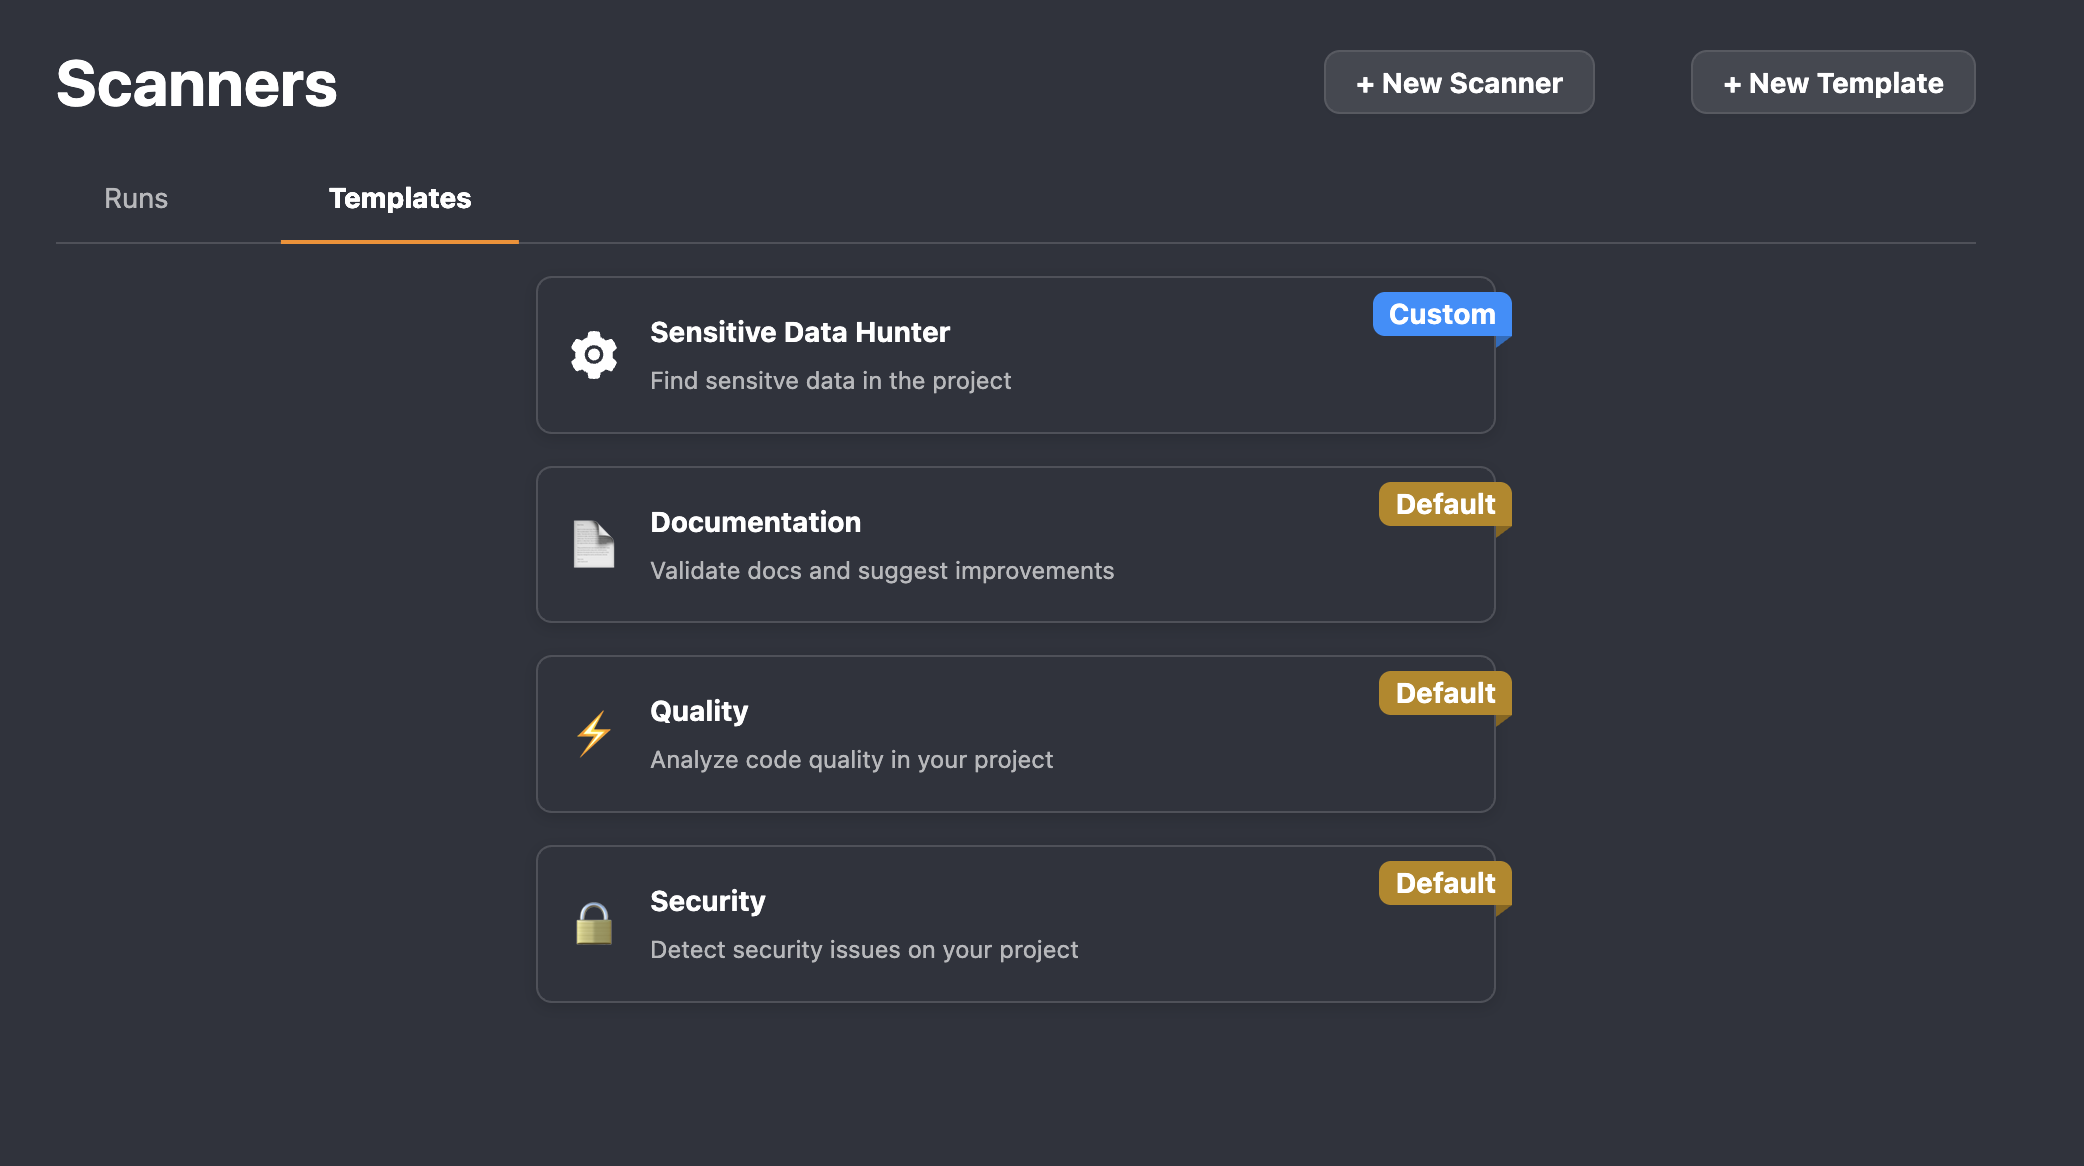Click the Default badge on Documentation
Screen dimensions: 2084x1166
tap(1443, 504)
